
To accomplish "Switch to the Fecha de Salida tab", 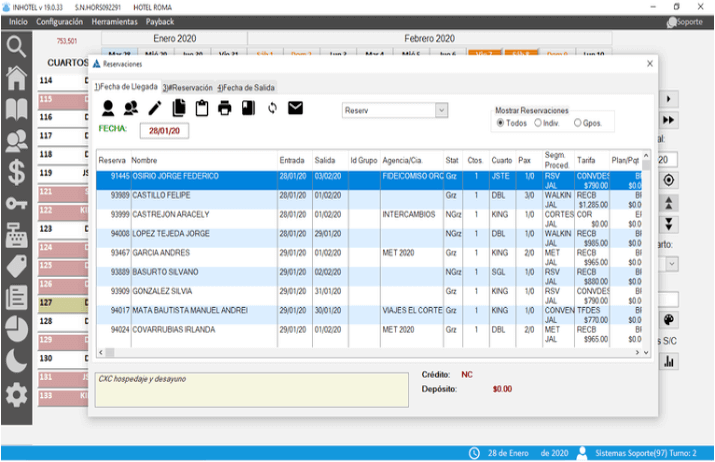I will click(x=247, y=88).
